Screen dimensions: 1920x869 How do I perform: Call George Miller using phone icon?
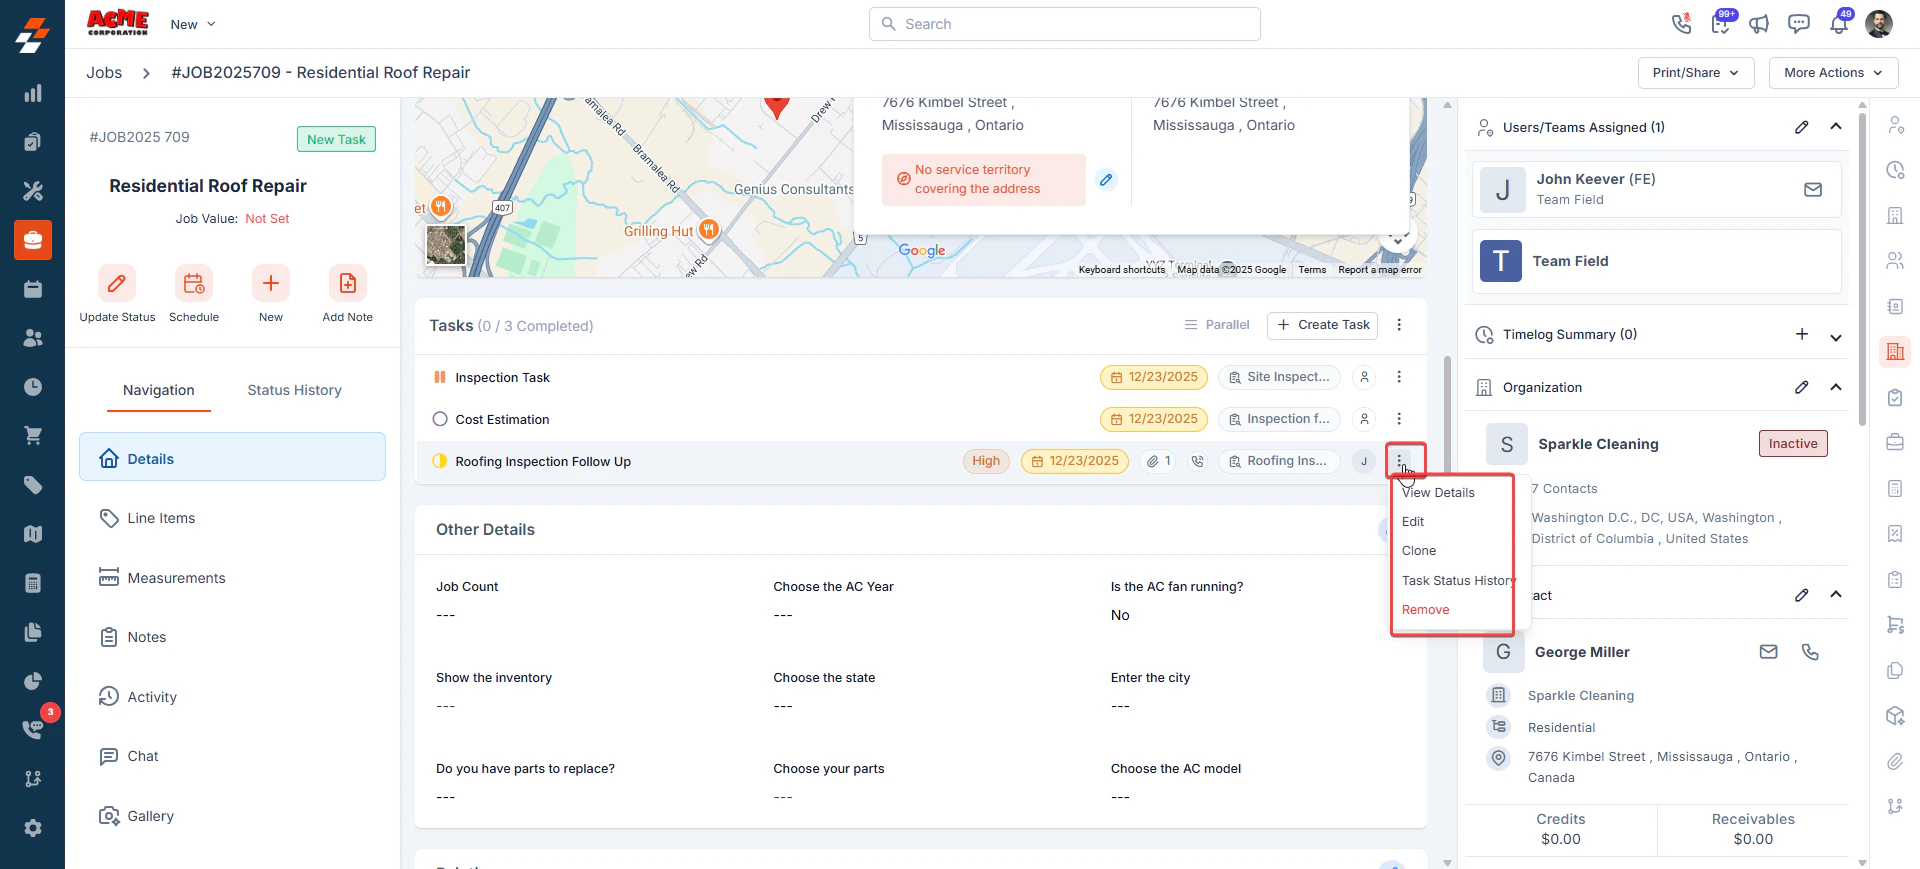[x=1810, y=652]
